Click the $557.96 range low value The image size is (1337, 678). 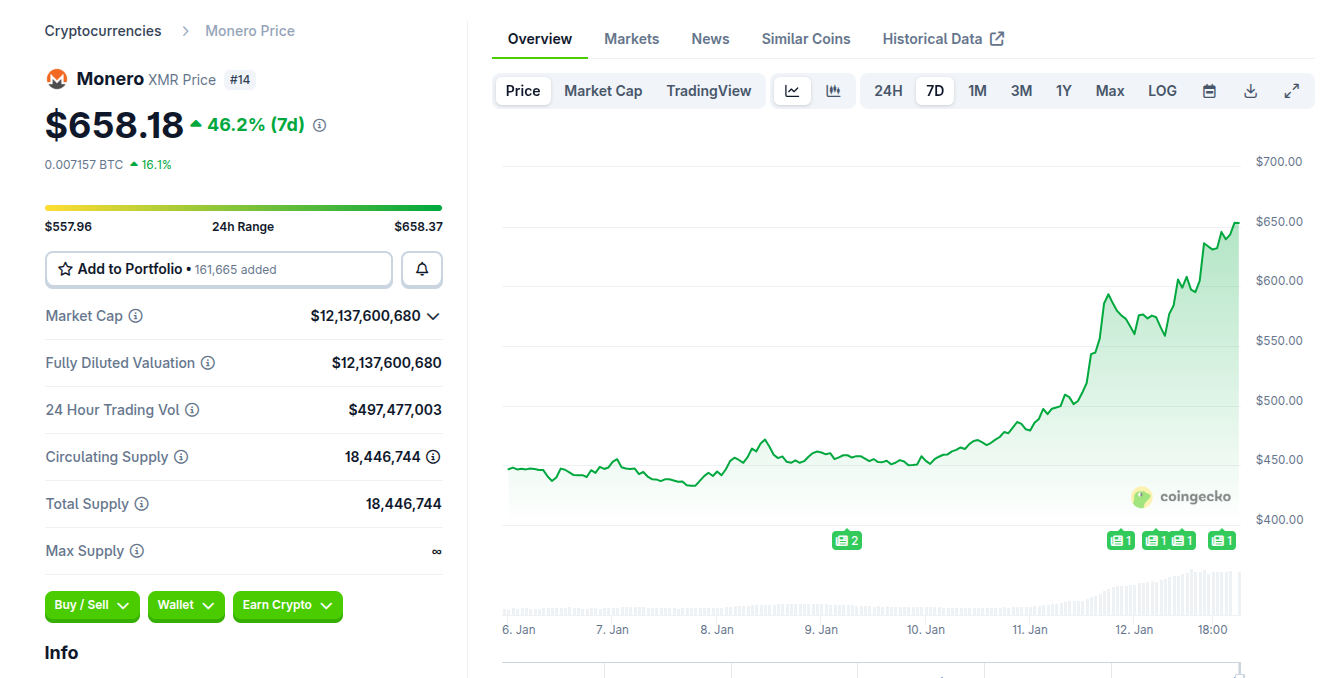click(68, 227)
